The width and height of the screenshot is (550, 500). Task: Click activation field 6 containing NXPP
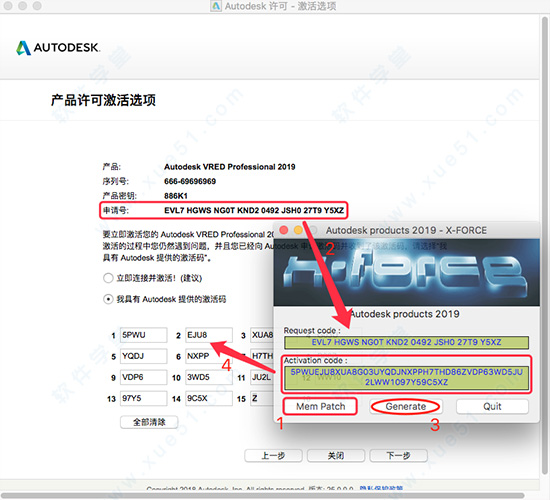point(209,356)
